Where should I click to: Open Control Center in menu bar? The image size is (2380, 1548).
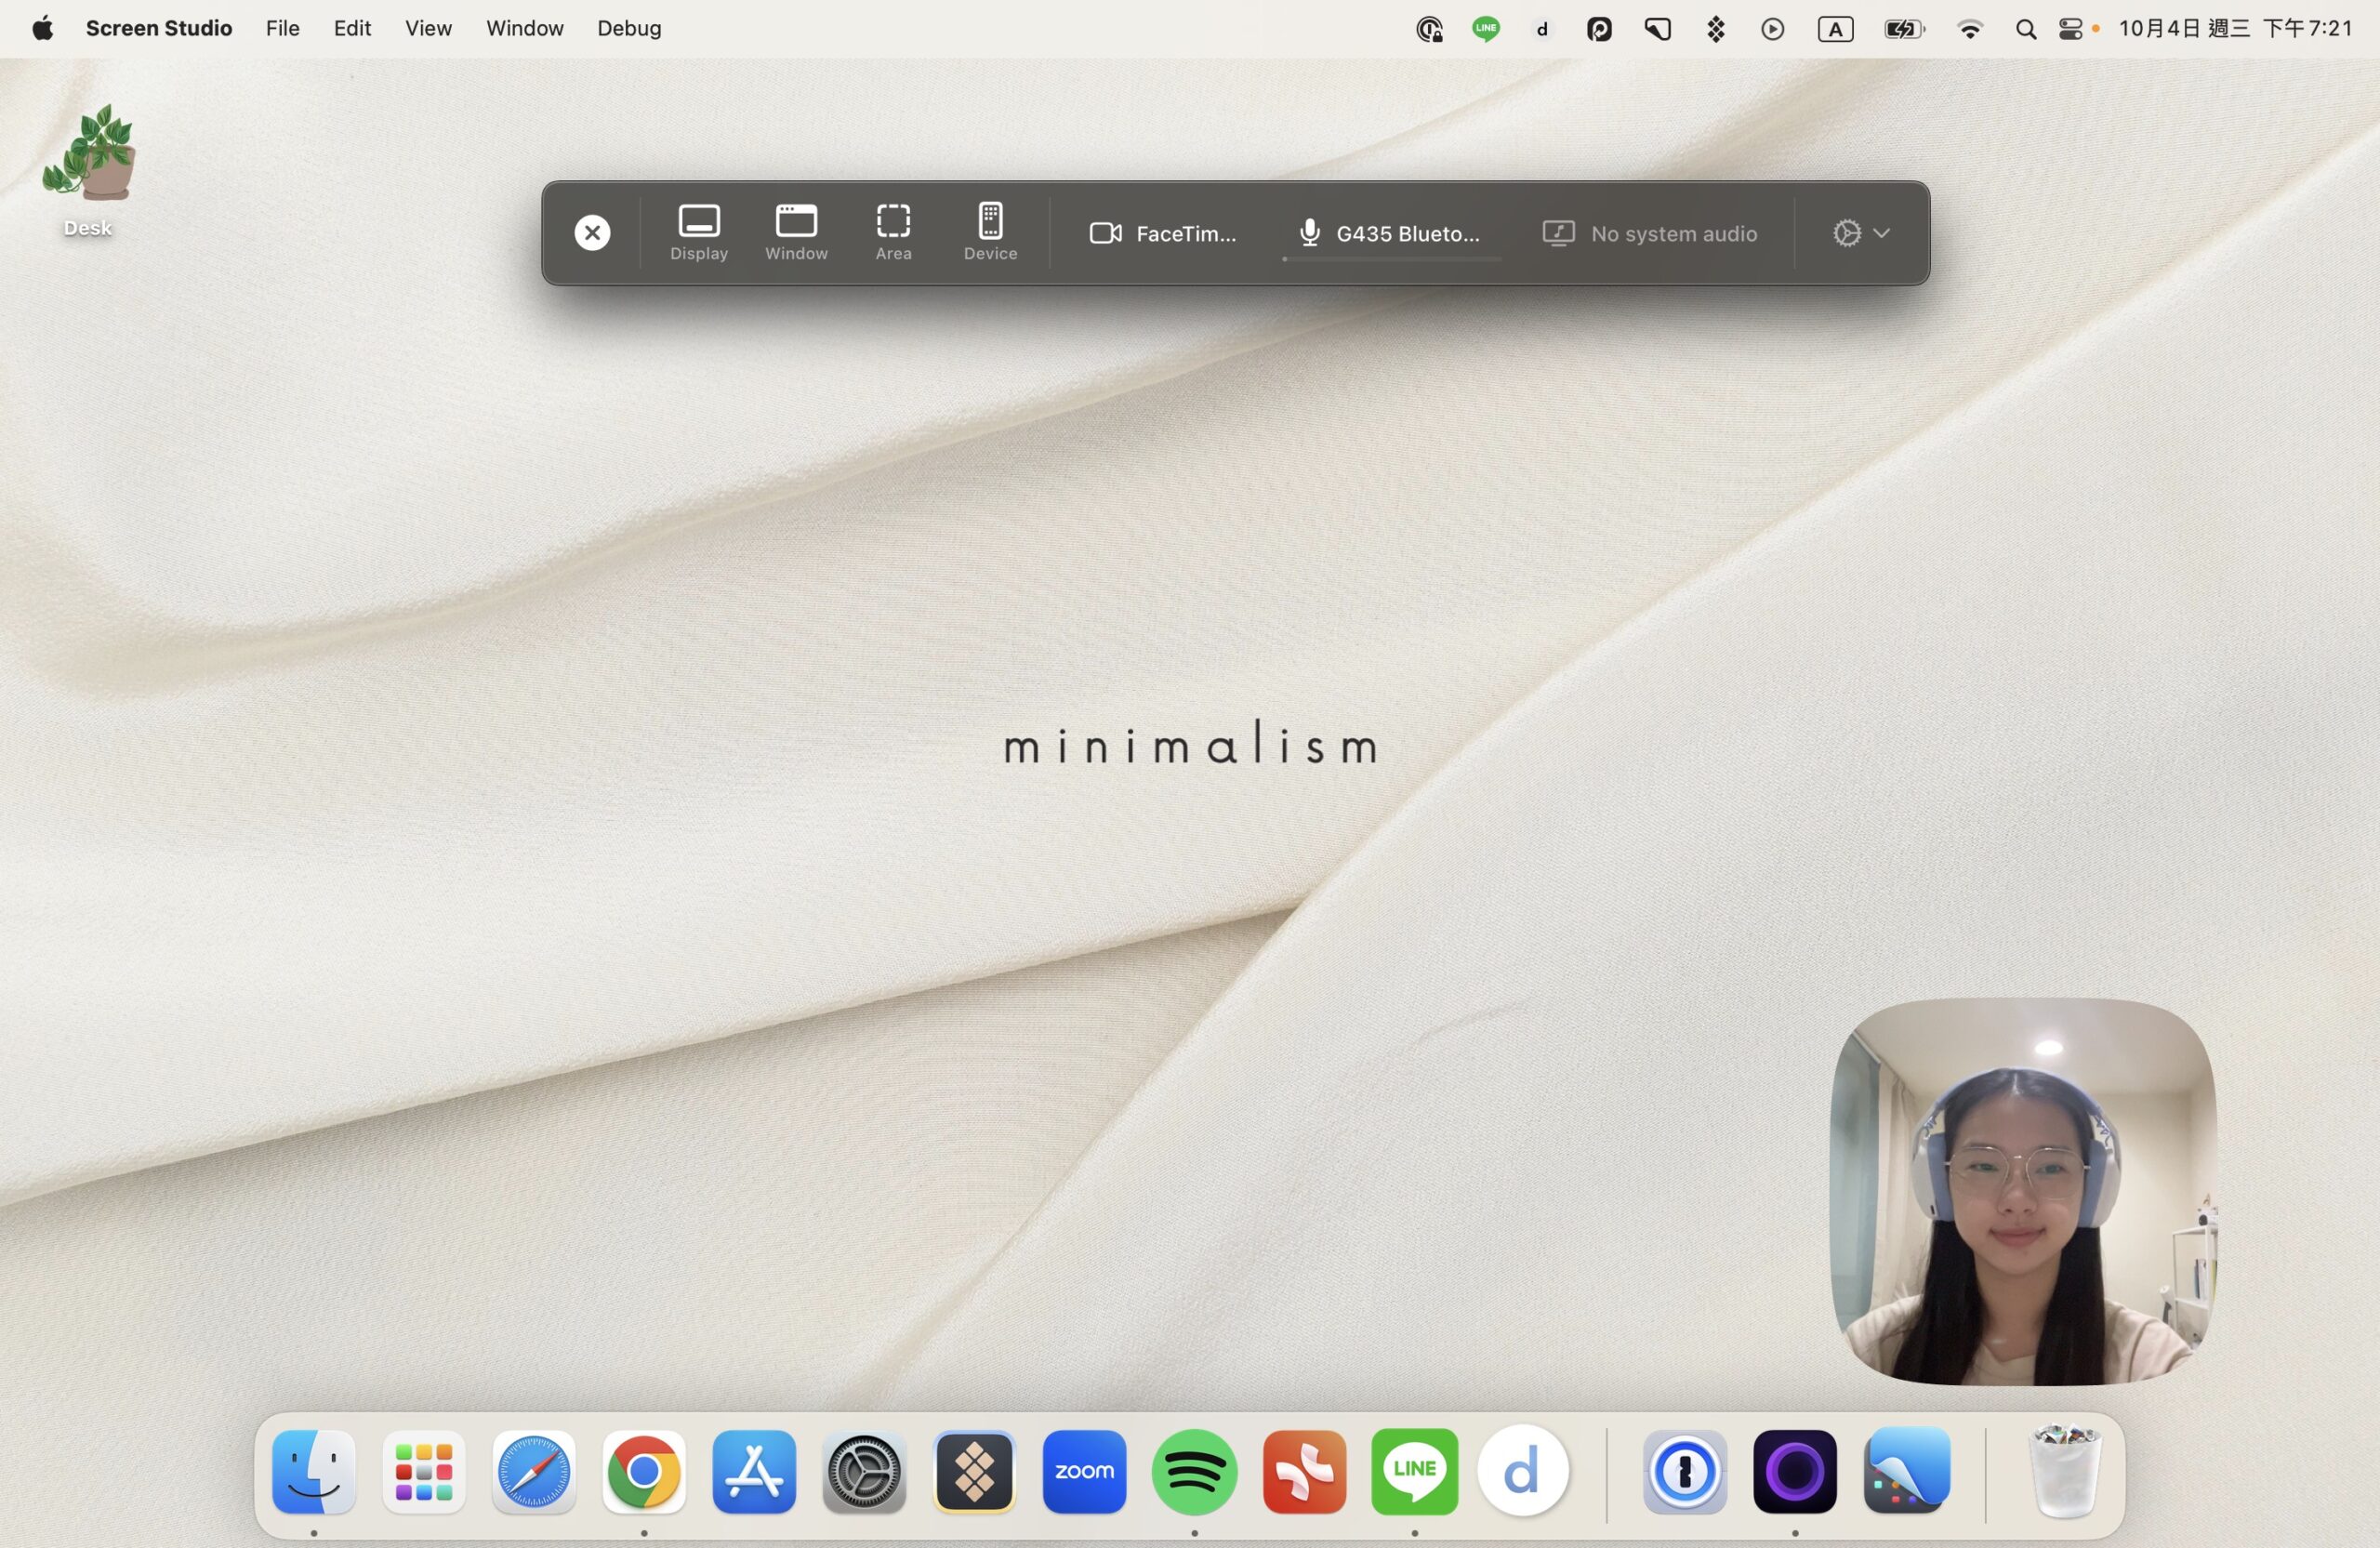[2070, 29]
